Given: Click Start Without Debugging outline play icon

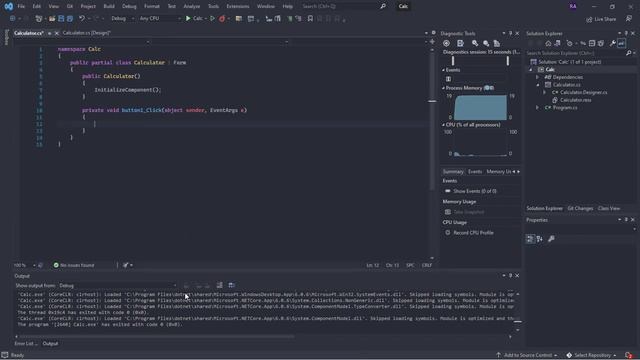Looking at the screenshot, I should point(212,18).
